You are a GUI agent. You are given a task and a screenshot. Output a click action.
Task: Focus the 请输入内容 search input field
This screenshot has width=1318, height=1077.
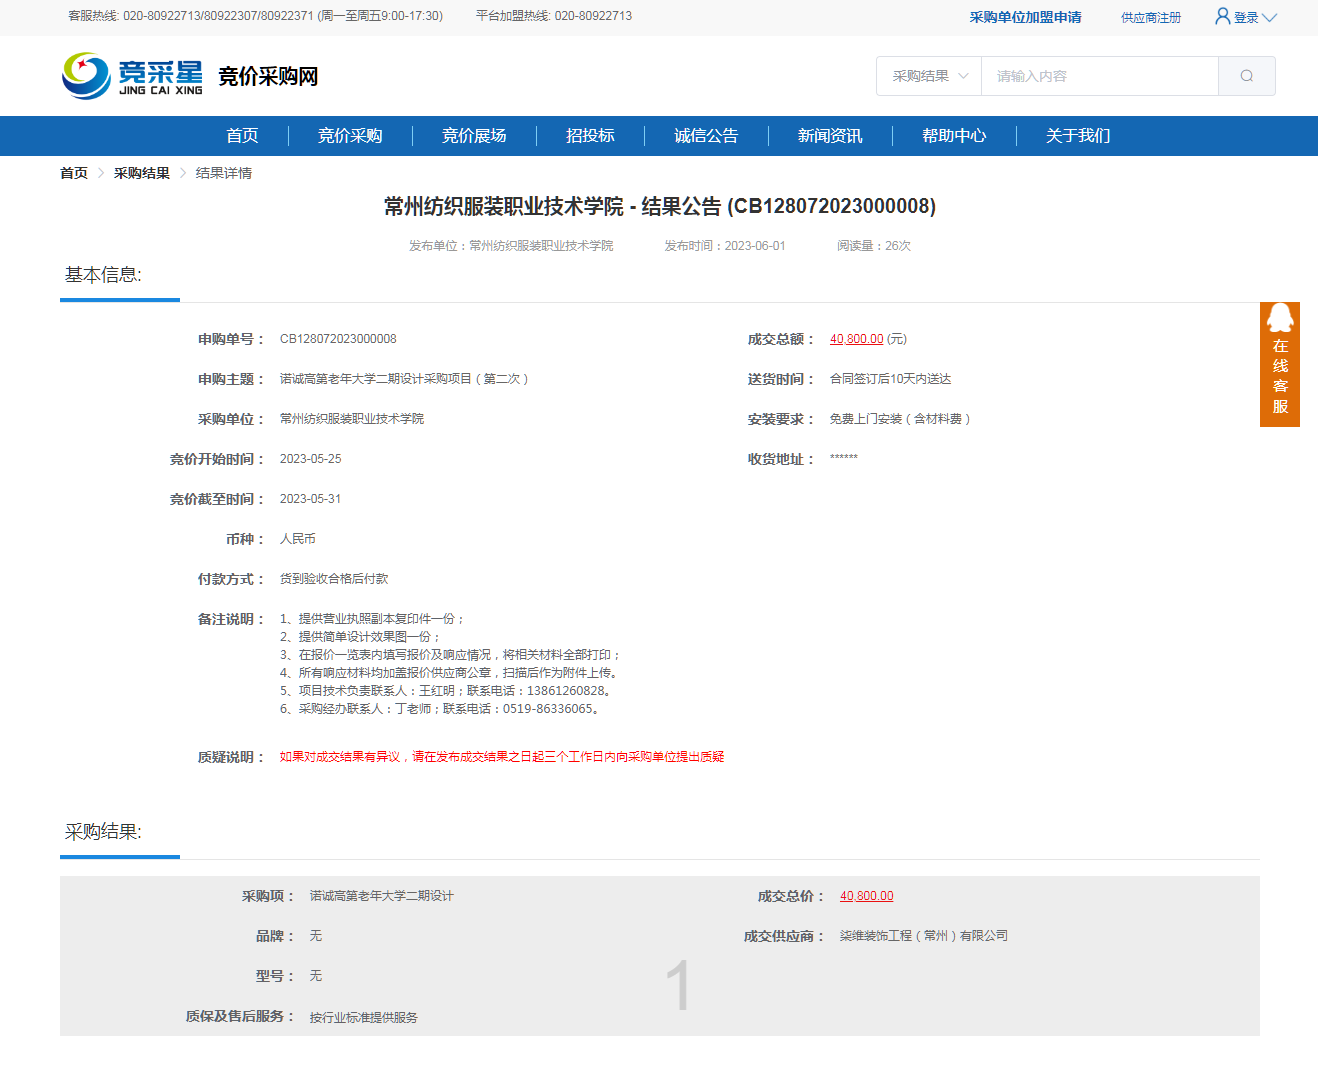(1099, 76)
